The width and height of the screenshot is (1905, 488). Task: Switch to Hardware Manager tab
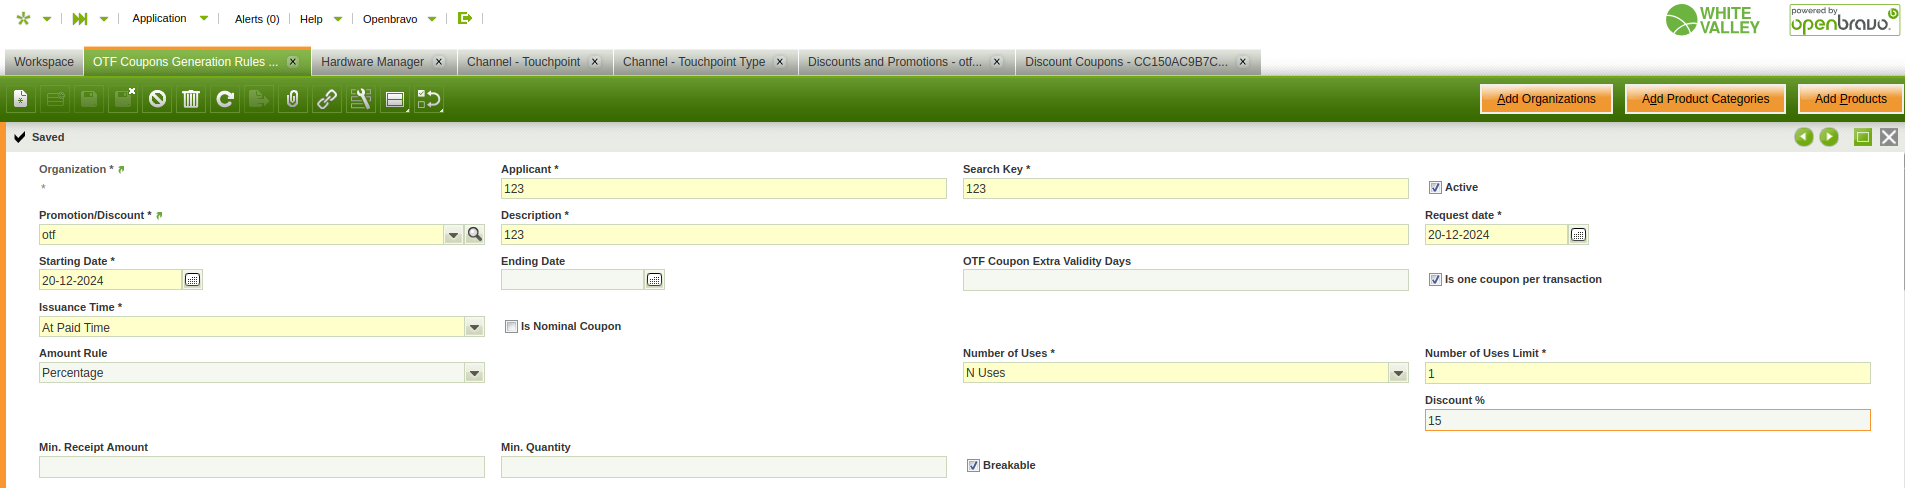point(372,62)
